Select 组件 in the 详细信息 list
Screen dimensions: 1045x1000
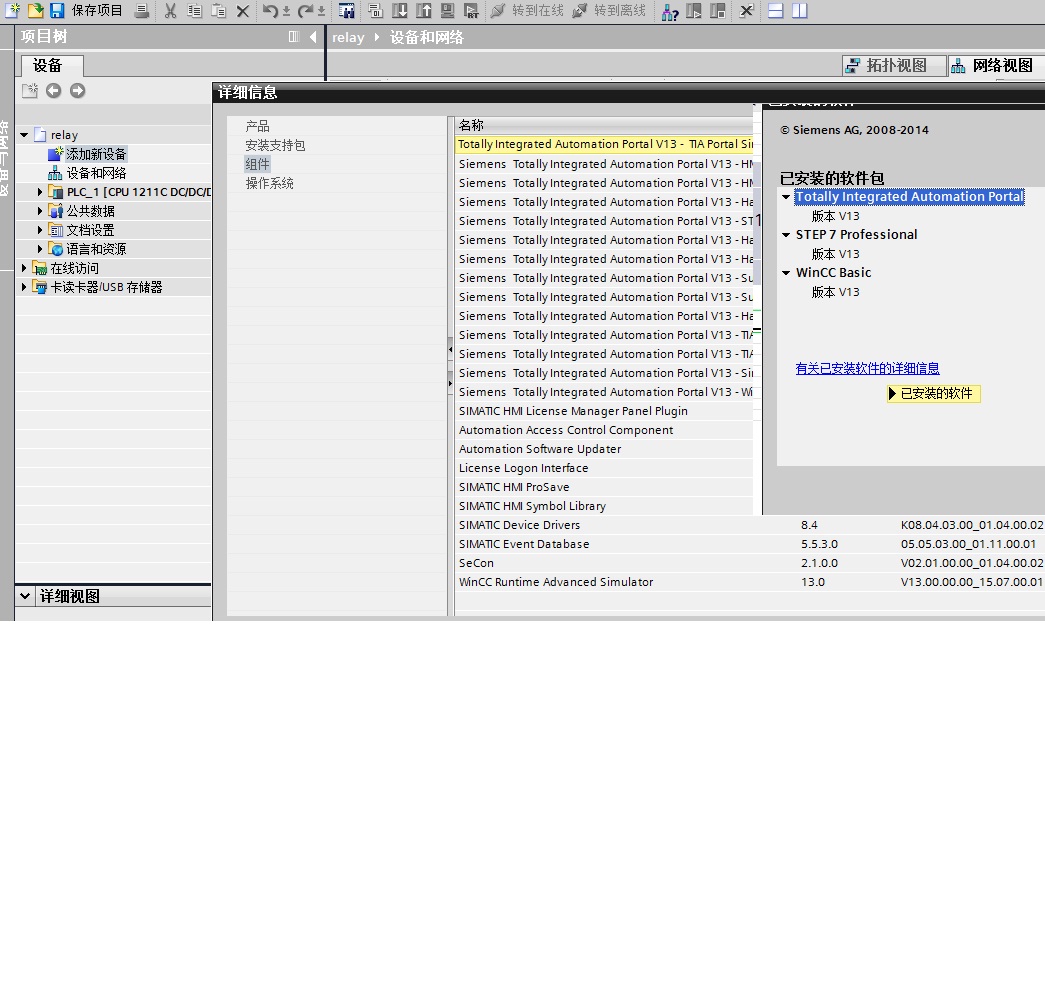tap(257, 164)
